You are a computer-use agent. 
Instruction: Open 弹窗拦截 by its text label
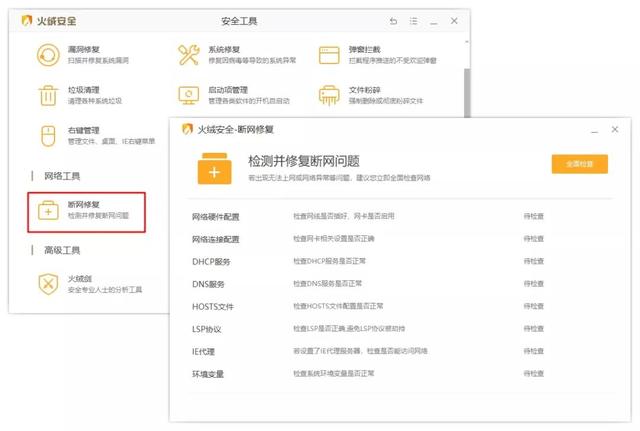click(364, 49)
